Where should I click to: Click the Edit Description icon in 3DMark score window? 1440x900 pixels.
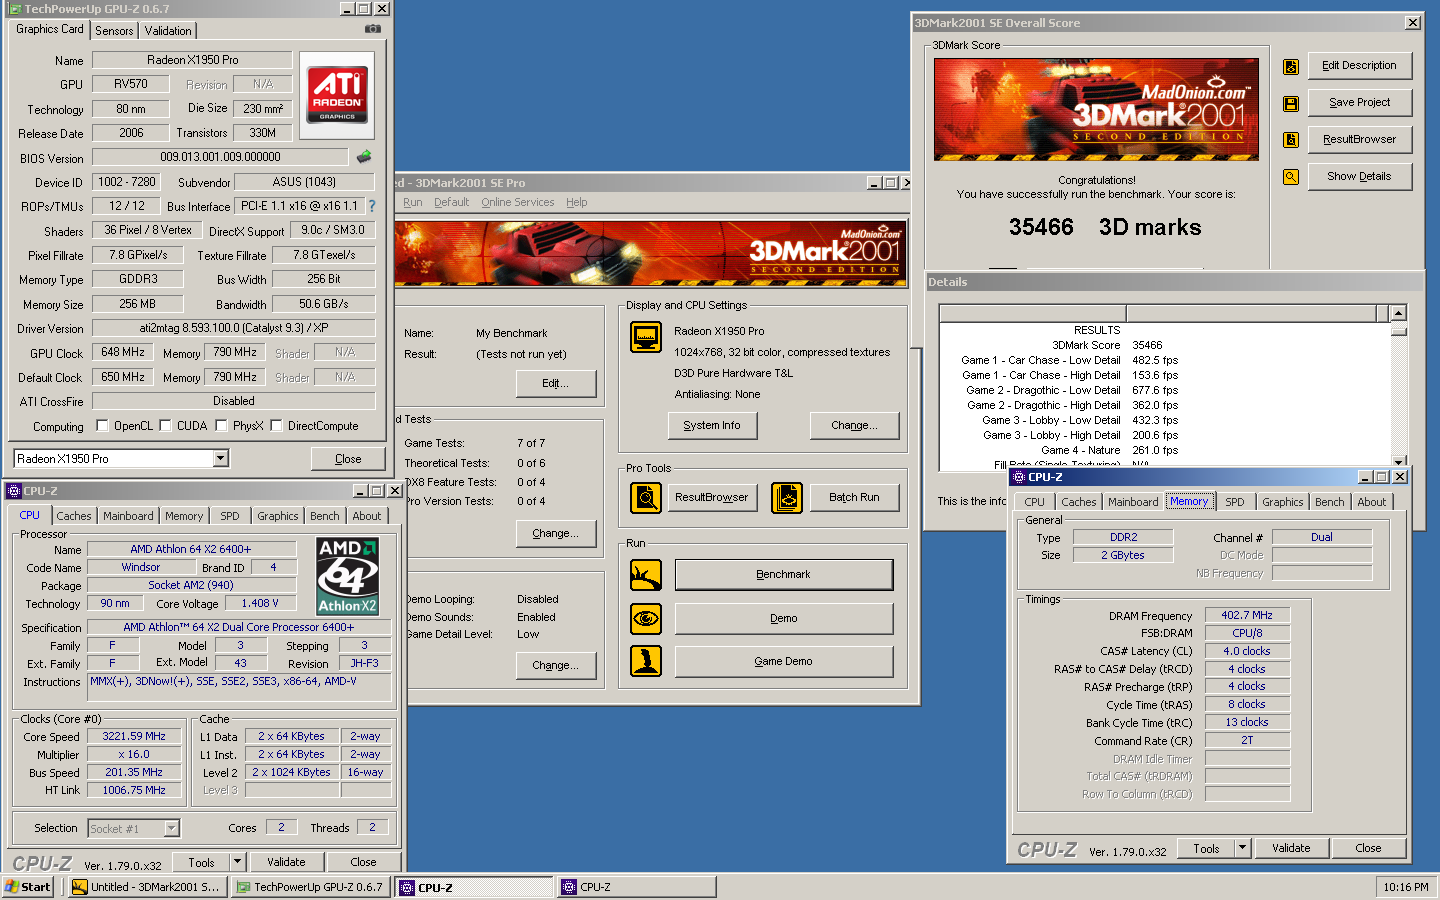click(x=1291, y=66)
